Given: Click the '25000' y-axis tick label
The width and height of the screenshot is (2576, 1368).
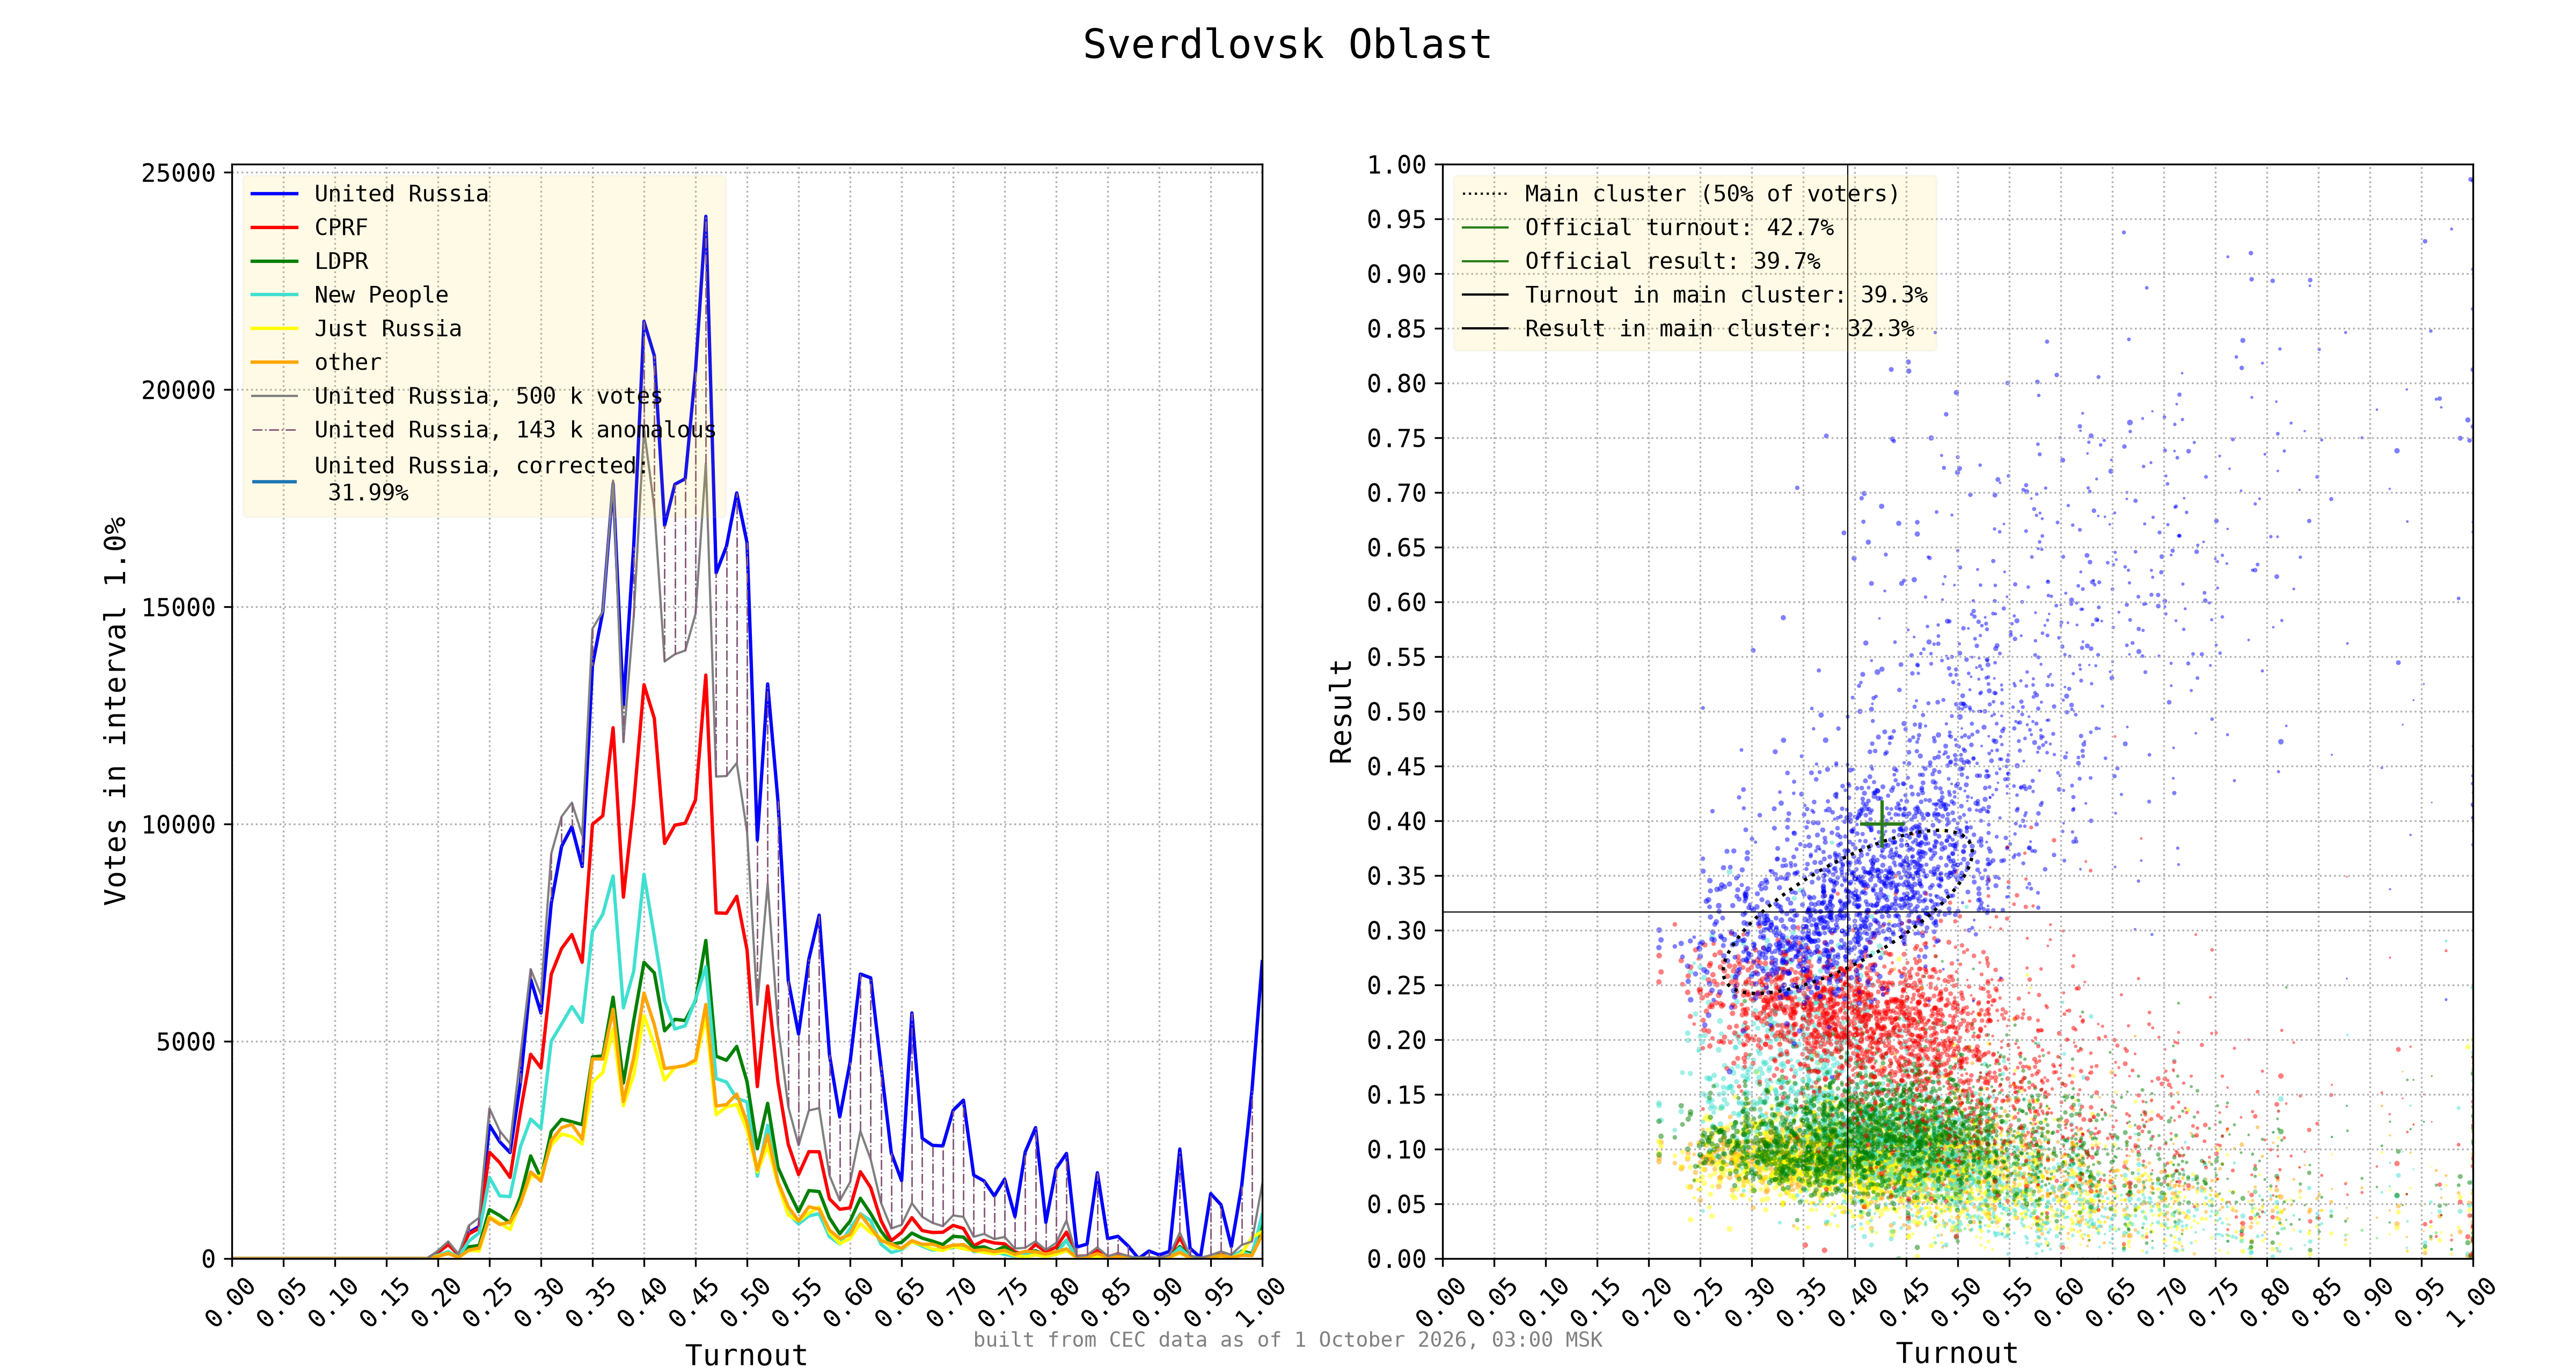Looking at the screenshot, I should pyautogui.click(x=179, y=173).
